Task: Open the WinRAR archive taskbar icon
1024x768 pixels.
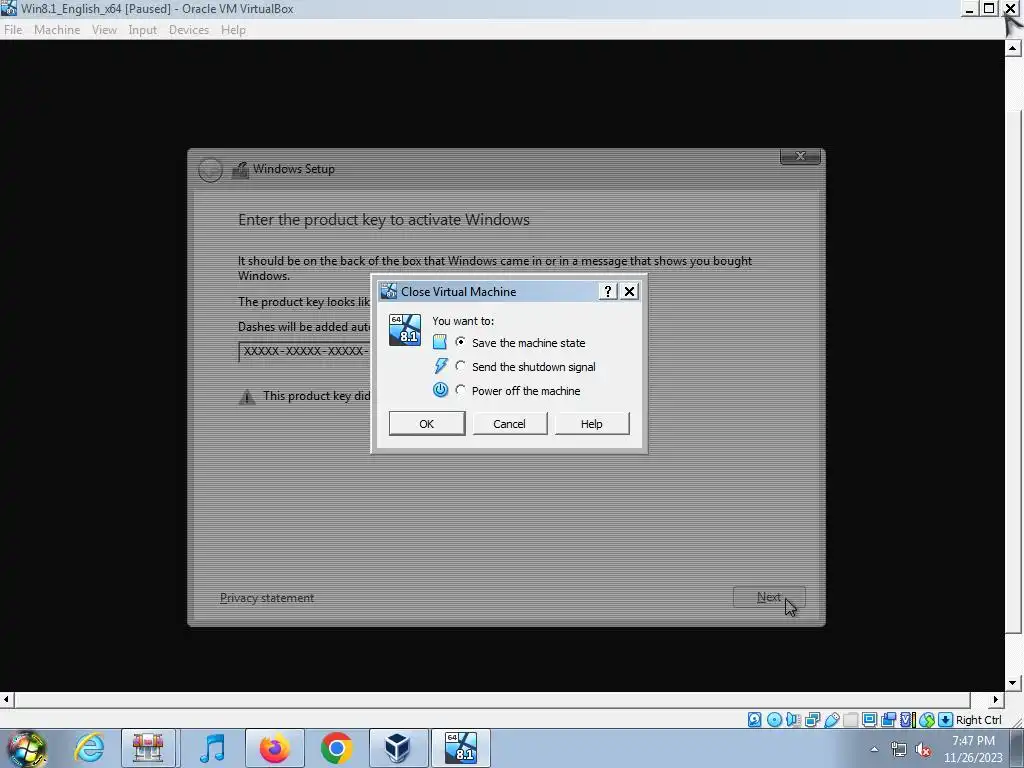Action: 148,748
